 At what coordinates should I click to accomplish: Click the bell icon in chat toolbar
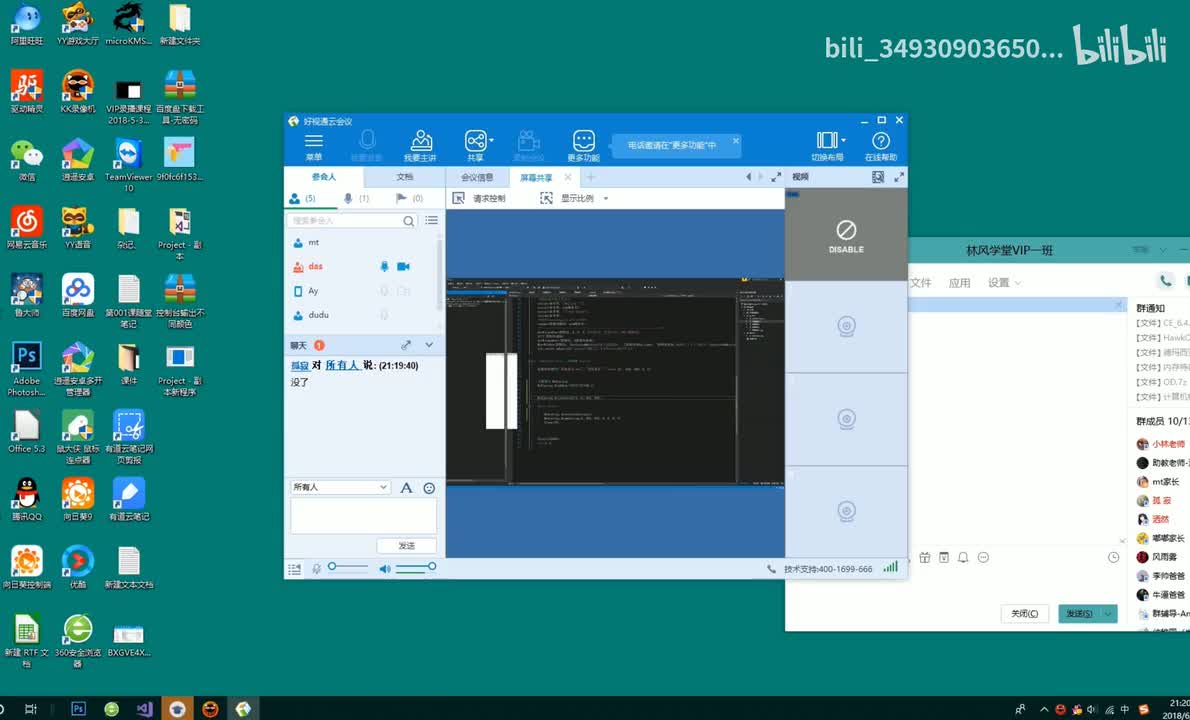[963, 558]
